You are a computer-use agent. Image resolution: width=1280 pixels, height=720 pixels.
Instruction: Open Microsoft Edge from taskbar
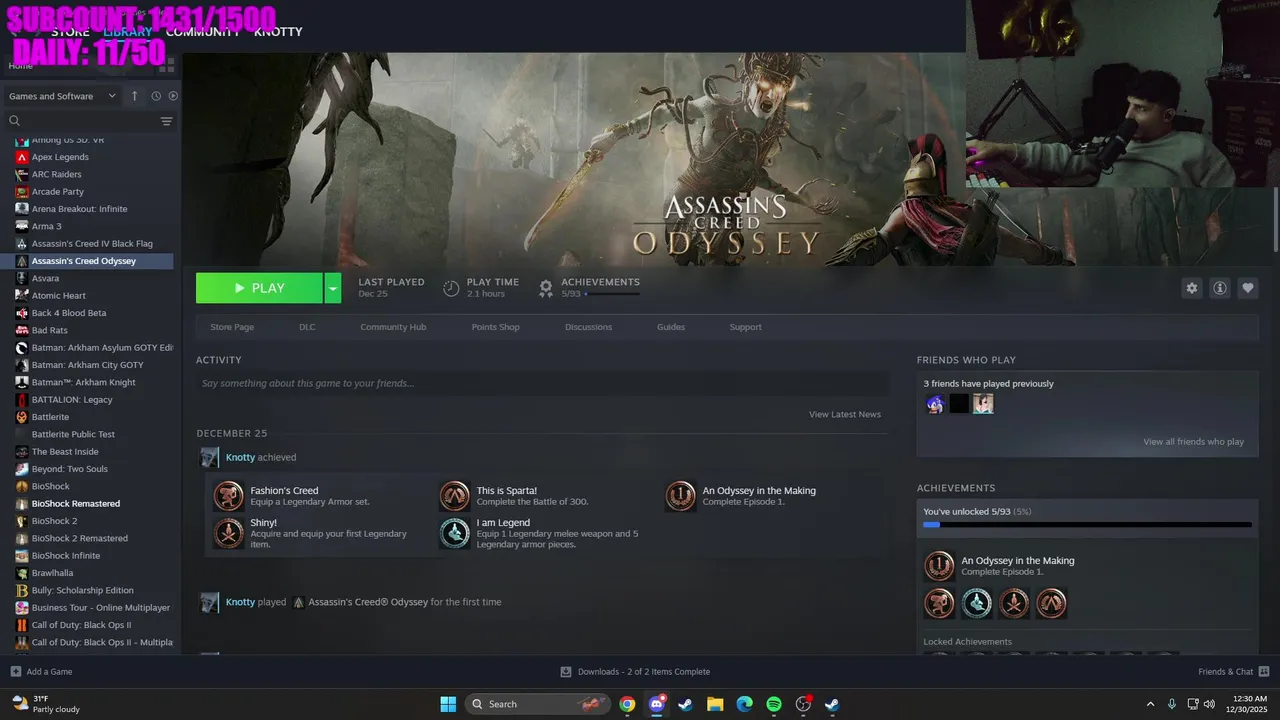tap(744, 704)
